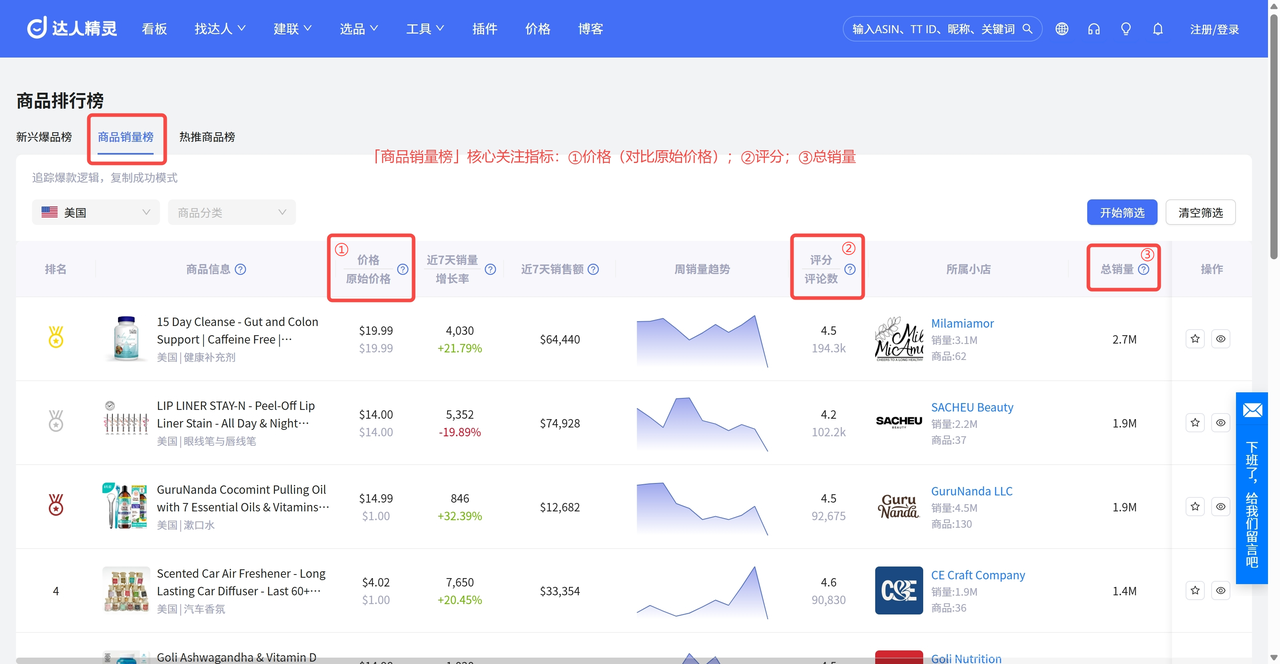Image resolution: width=1280 pixels, height=664 pixels.
Task: Click the globe language icon in header
Action: click(x=1062, y=29)
